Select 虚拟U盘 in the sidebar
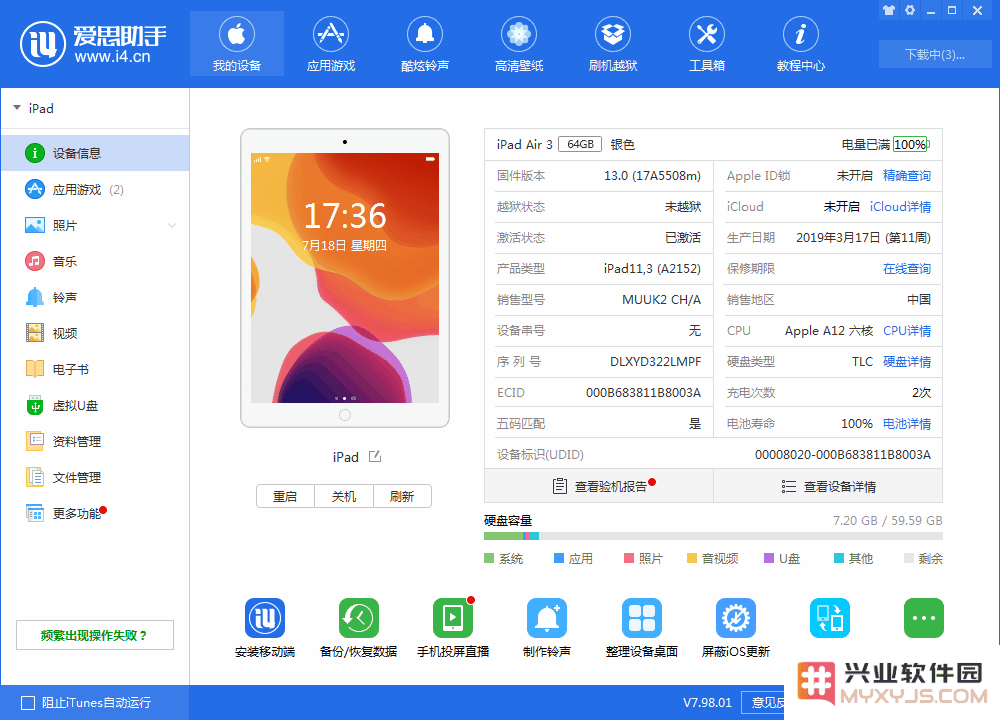This screenshot has width=1000, height=720. pyautogui.click(x=95, y=406)
